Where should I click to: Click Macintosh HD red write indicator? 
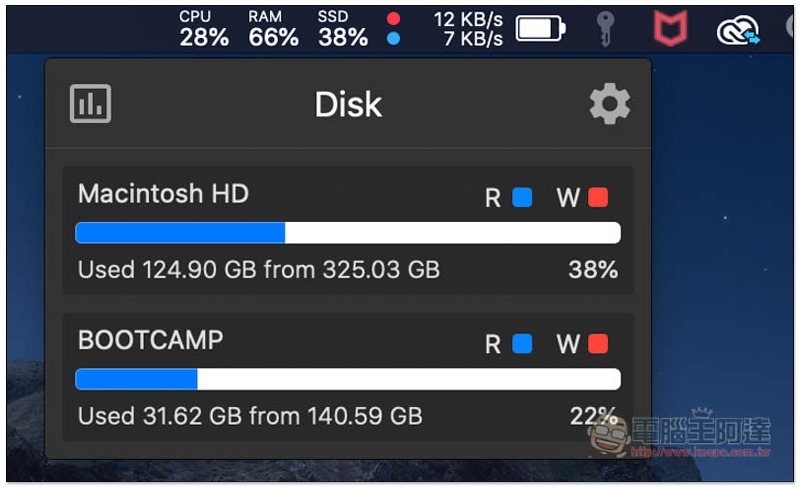coord(598,197)
